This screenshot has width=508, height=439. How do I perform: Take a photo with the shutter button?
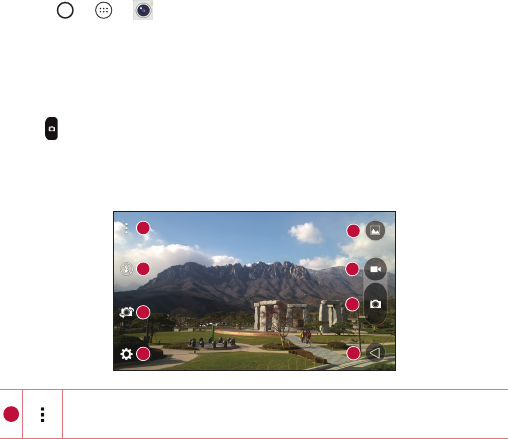375,304
